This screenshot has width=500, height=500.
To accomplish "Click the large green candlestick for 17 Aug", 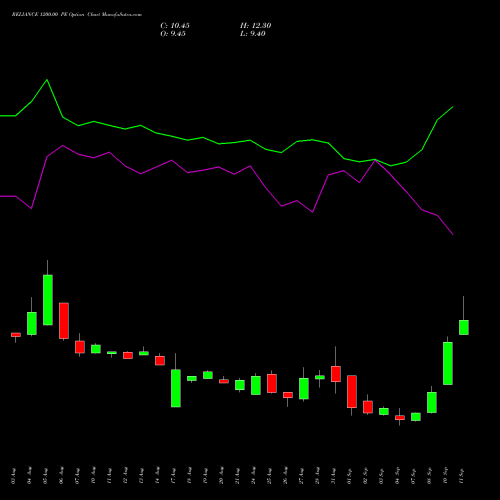I will (x=176, y=388).
